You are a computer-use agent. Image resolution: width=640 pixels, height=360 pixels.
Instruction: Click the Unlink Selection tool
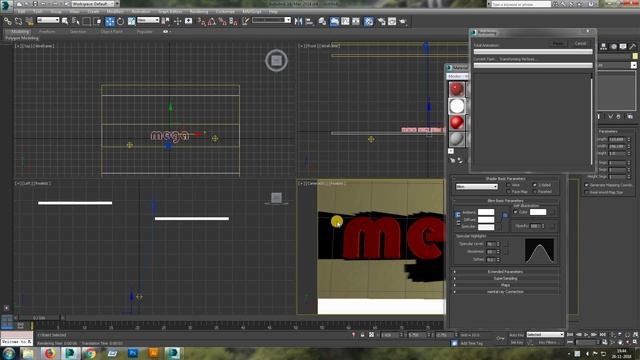tap(18, 21)
